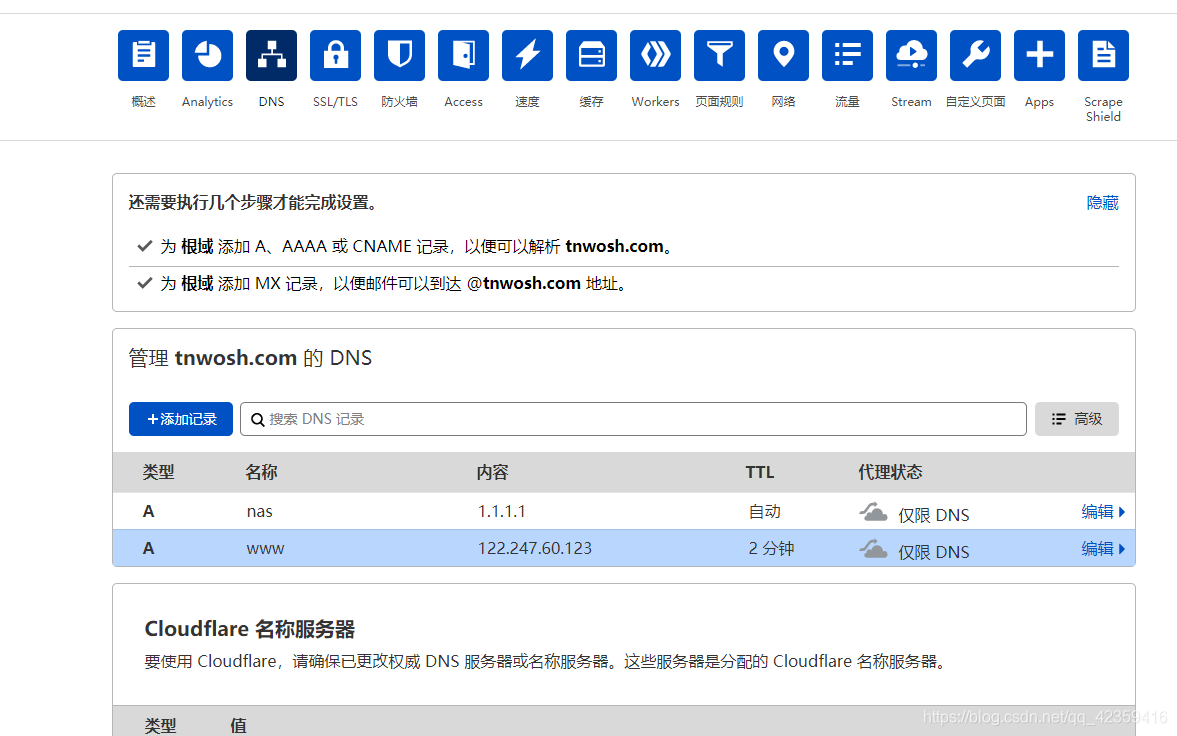This screenshot has width=1177, height=736.
Task: Click the 添加记录 button
Action: point(181,419)
